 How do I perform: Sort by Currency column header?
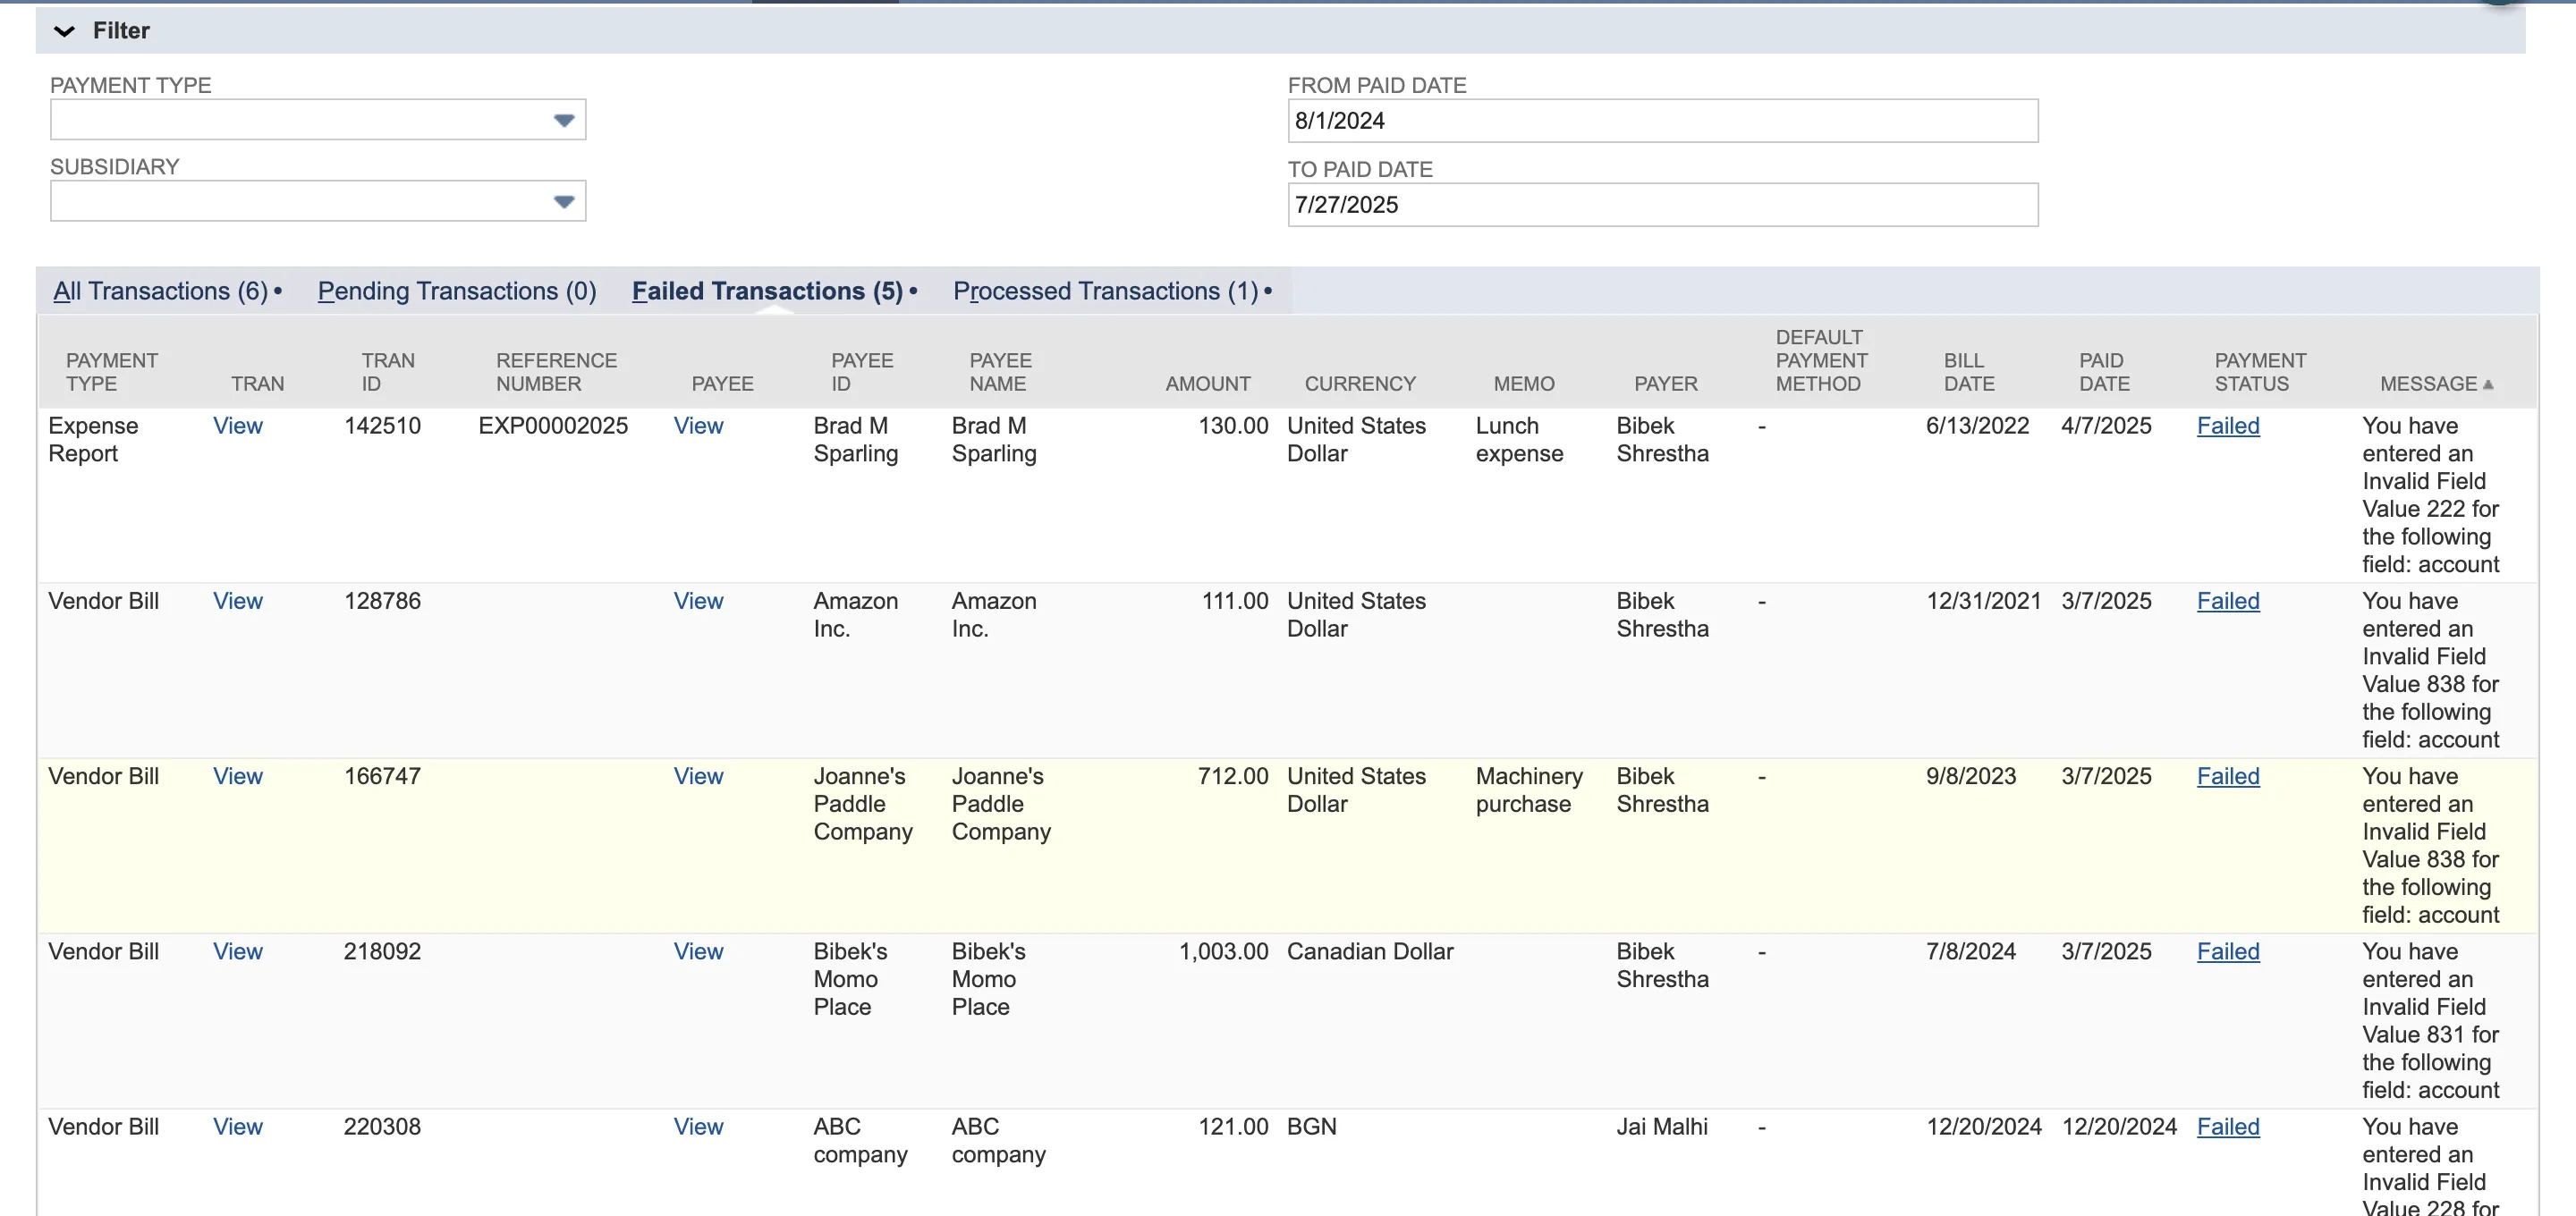point(1360,384)
